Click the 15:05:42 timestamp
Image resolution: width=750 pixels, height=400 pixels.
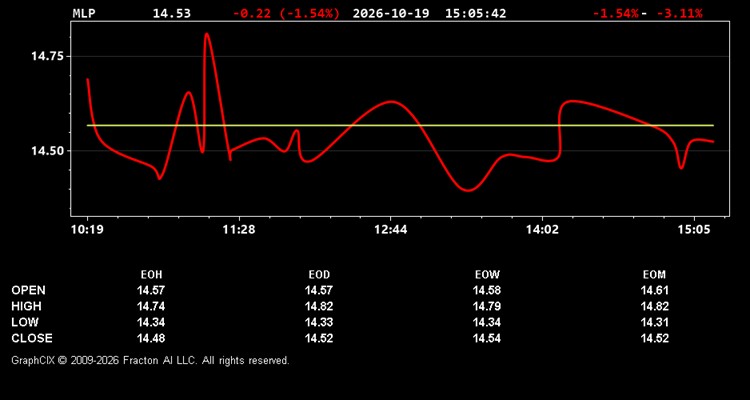475,13
